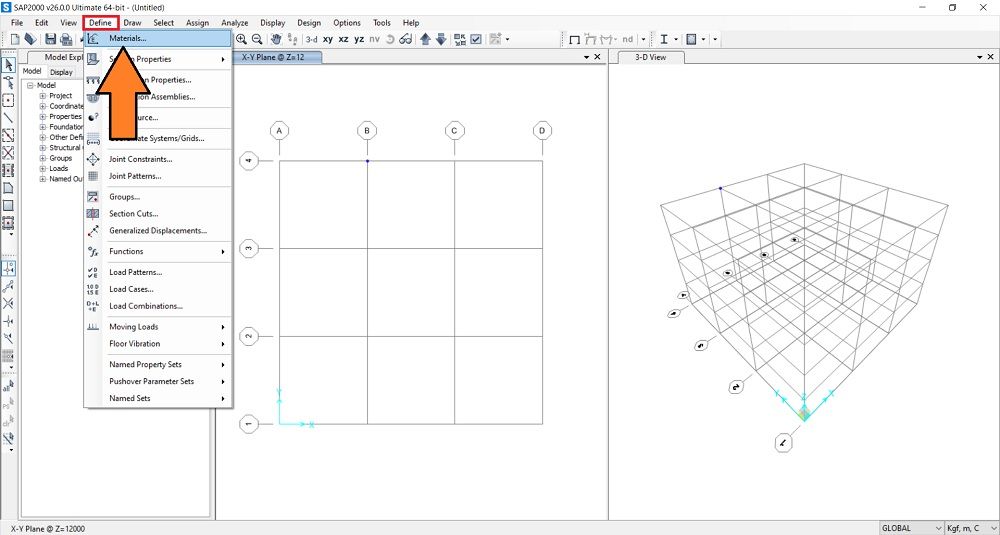
Task: Expand the Project tree node
Action: (x=43, y=96)
